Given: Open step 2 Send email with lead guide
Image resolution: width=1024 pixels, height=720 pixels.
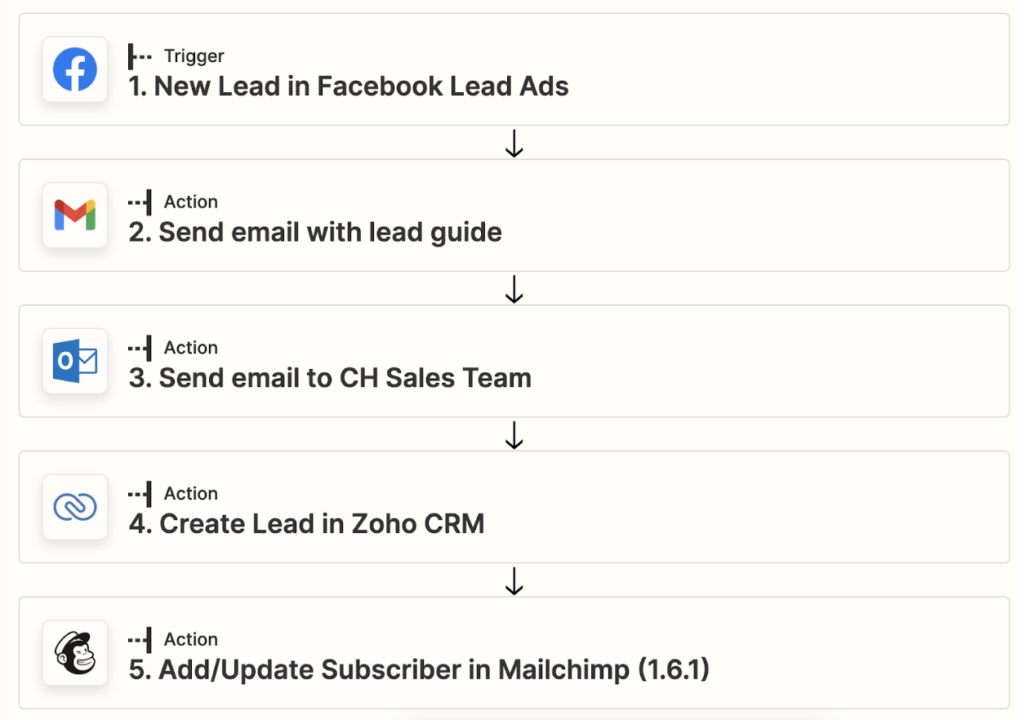Looking at the screenshot, I should [514, 215].
